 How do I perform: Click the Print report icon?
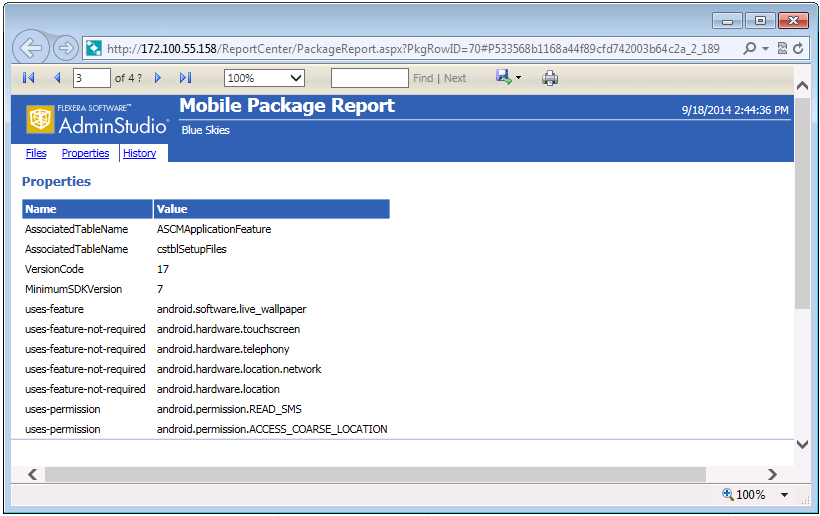550,78
